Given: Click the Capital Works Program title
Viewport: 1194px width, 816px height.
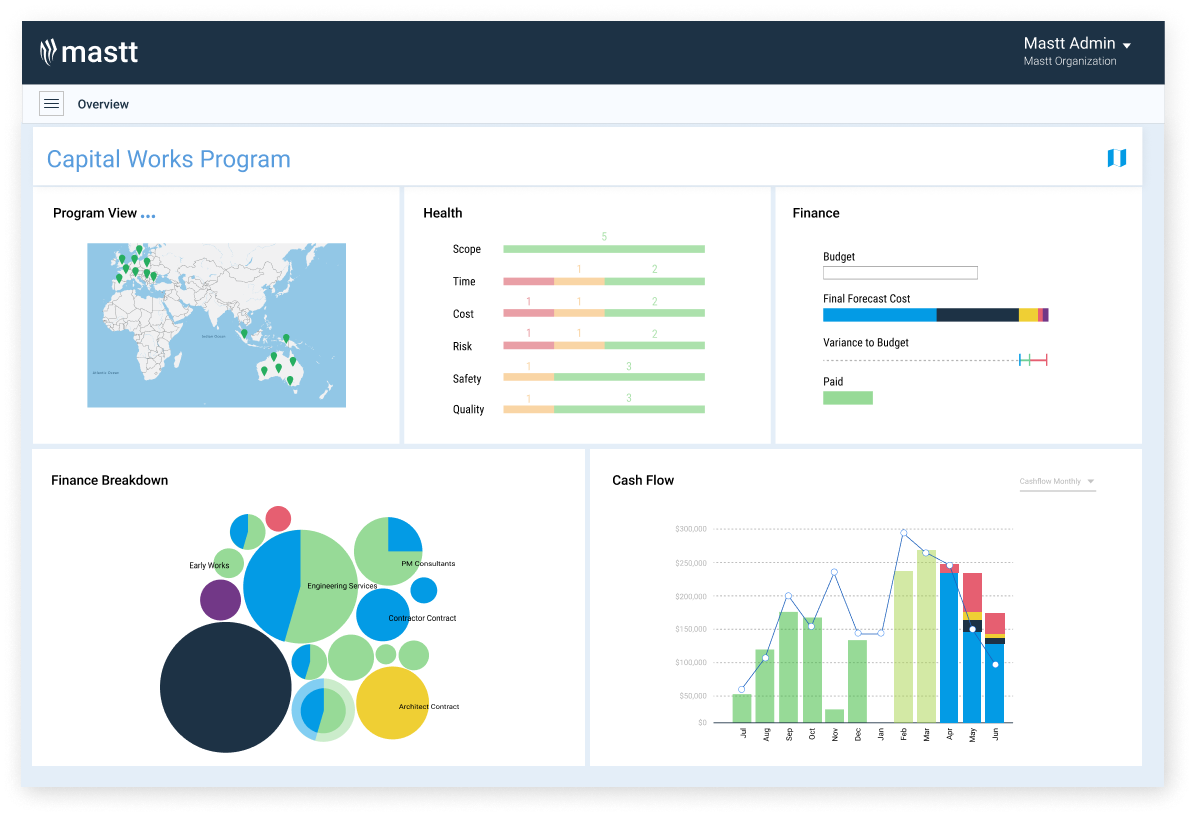Looking at the screenshot, I should pos(168,158).
